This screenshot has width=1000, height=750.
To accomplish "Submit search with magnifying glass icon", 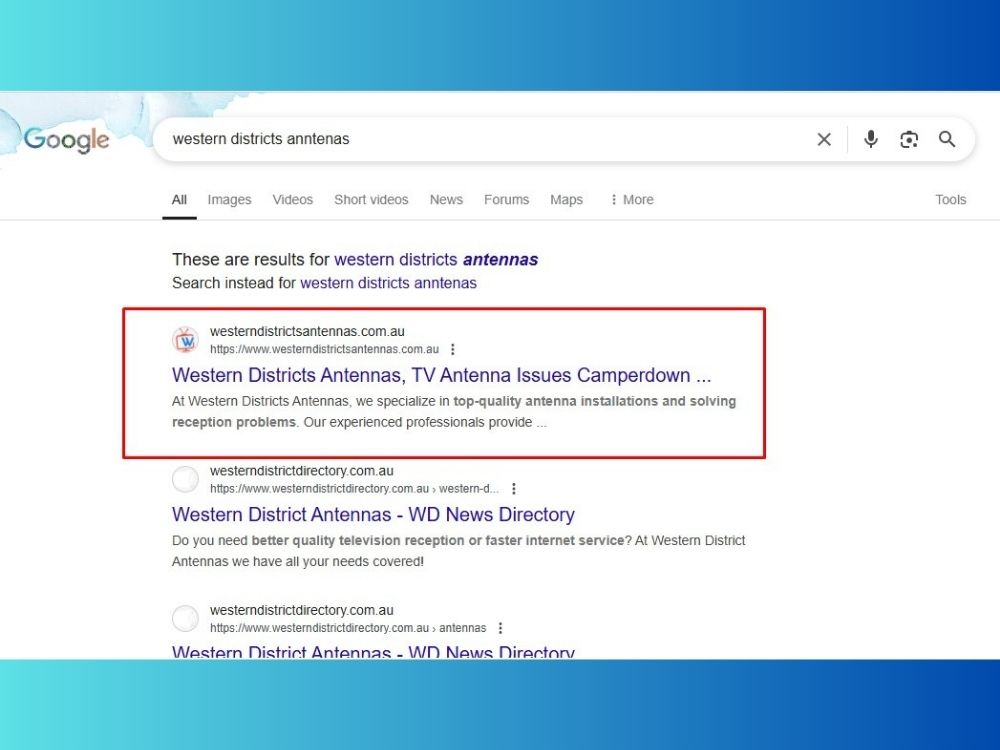I will click(947, 139).
